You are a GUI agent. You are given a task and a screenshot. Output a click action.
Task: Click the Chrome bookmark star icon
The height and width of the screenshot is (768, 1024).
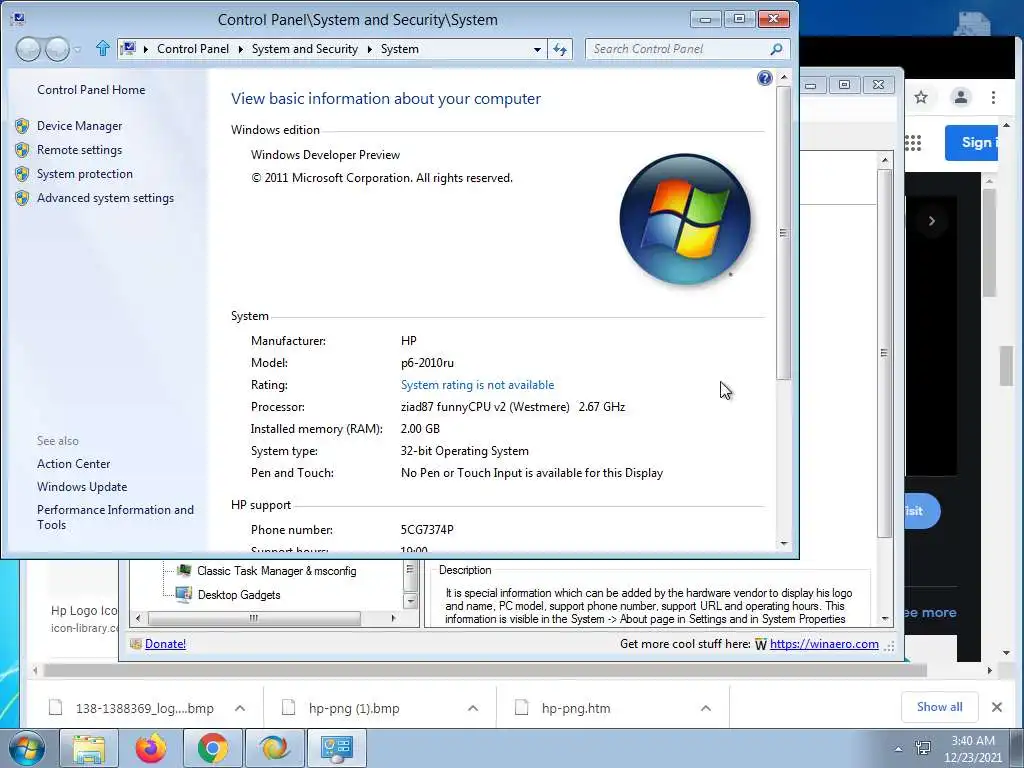(921, 97)
